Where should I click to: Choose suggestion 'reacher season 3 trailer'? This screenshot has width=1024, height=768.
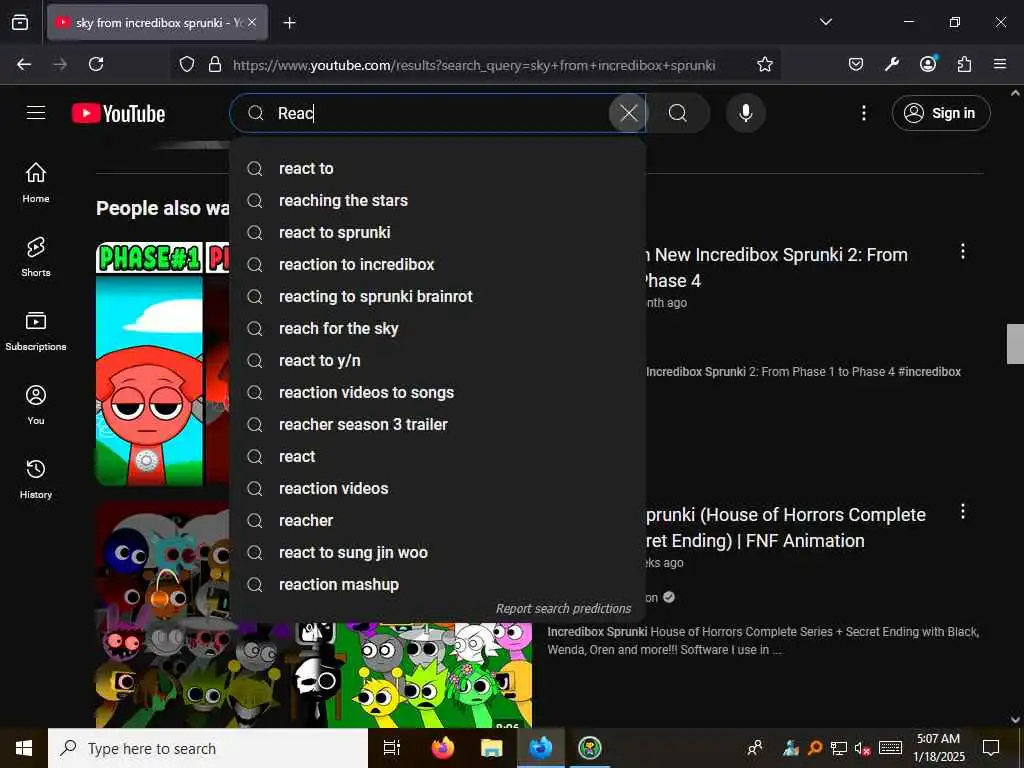pyautogui.click(x=438, y=424)
